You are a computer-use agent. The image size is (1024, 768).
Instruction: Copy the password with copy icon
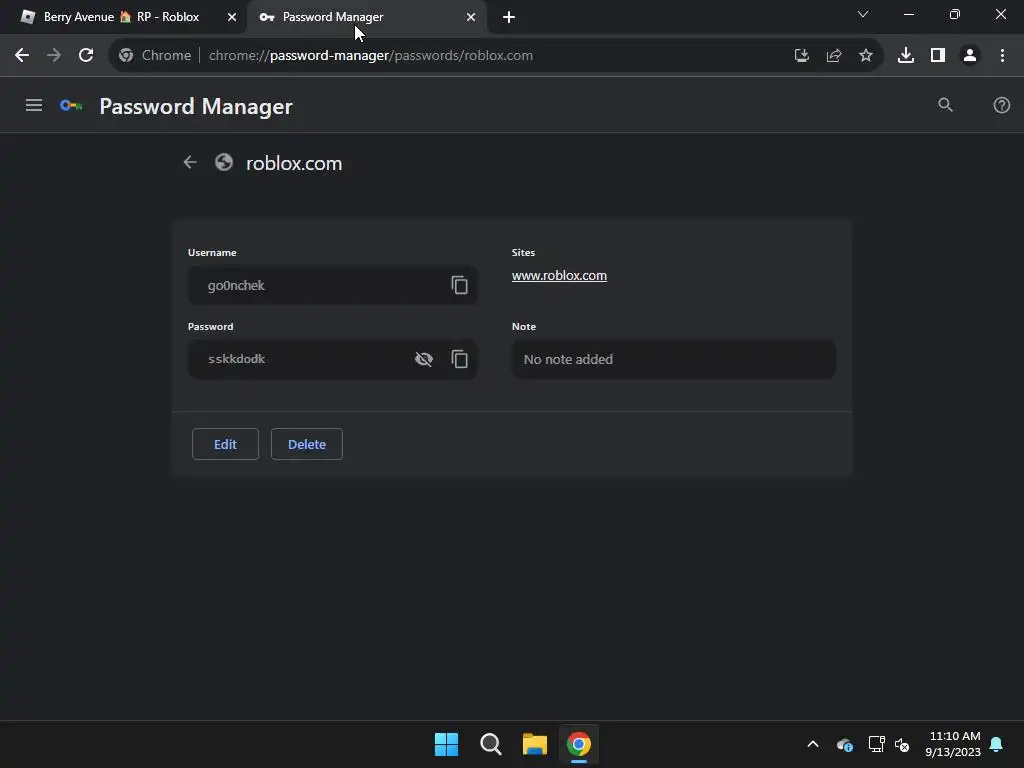pos(459,359)
